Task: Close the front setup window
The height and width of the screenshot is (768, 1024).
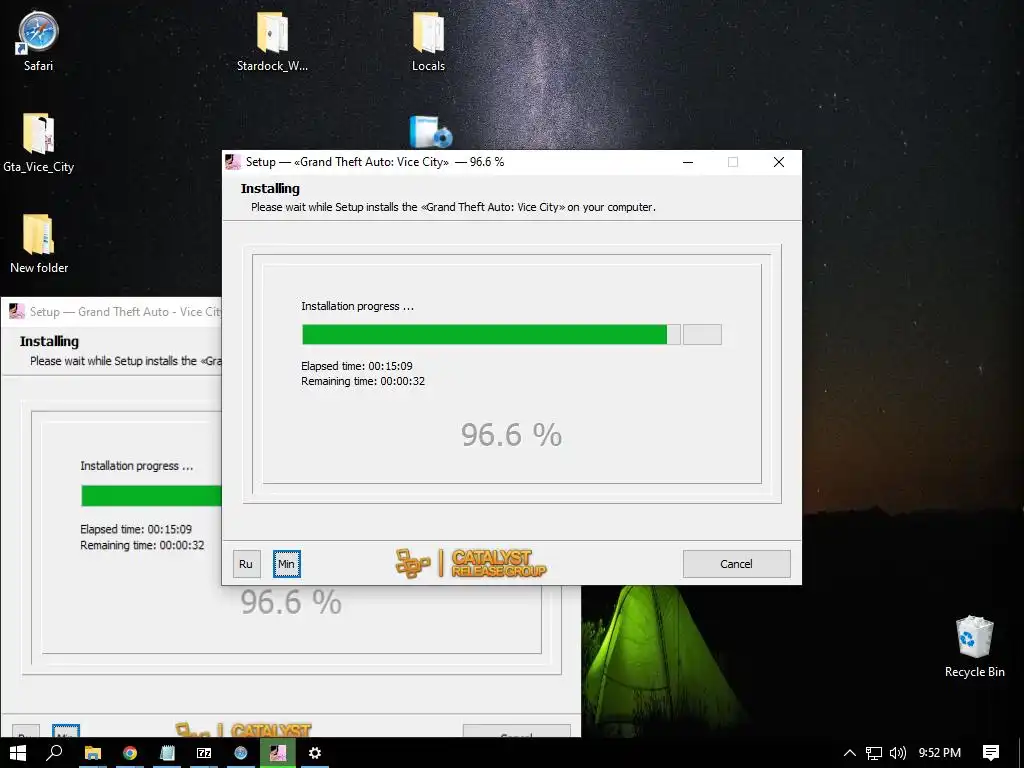Action: click(778, 162)
